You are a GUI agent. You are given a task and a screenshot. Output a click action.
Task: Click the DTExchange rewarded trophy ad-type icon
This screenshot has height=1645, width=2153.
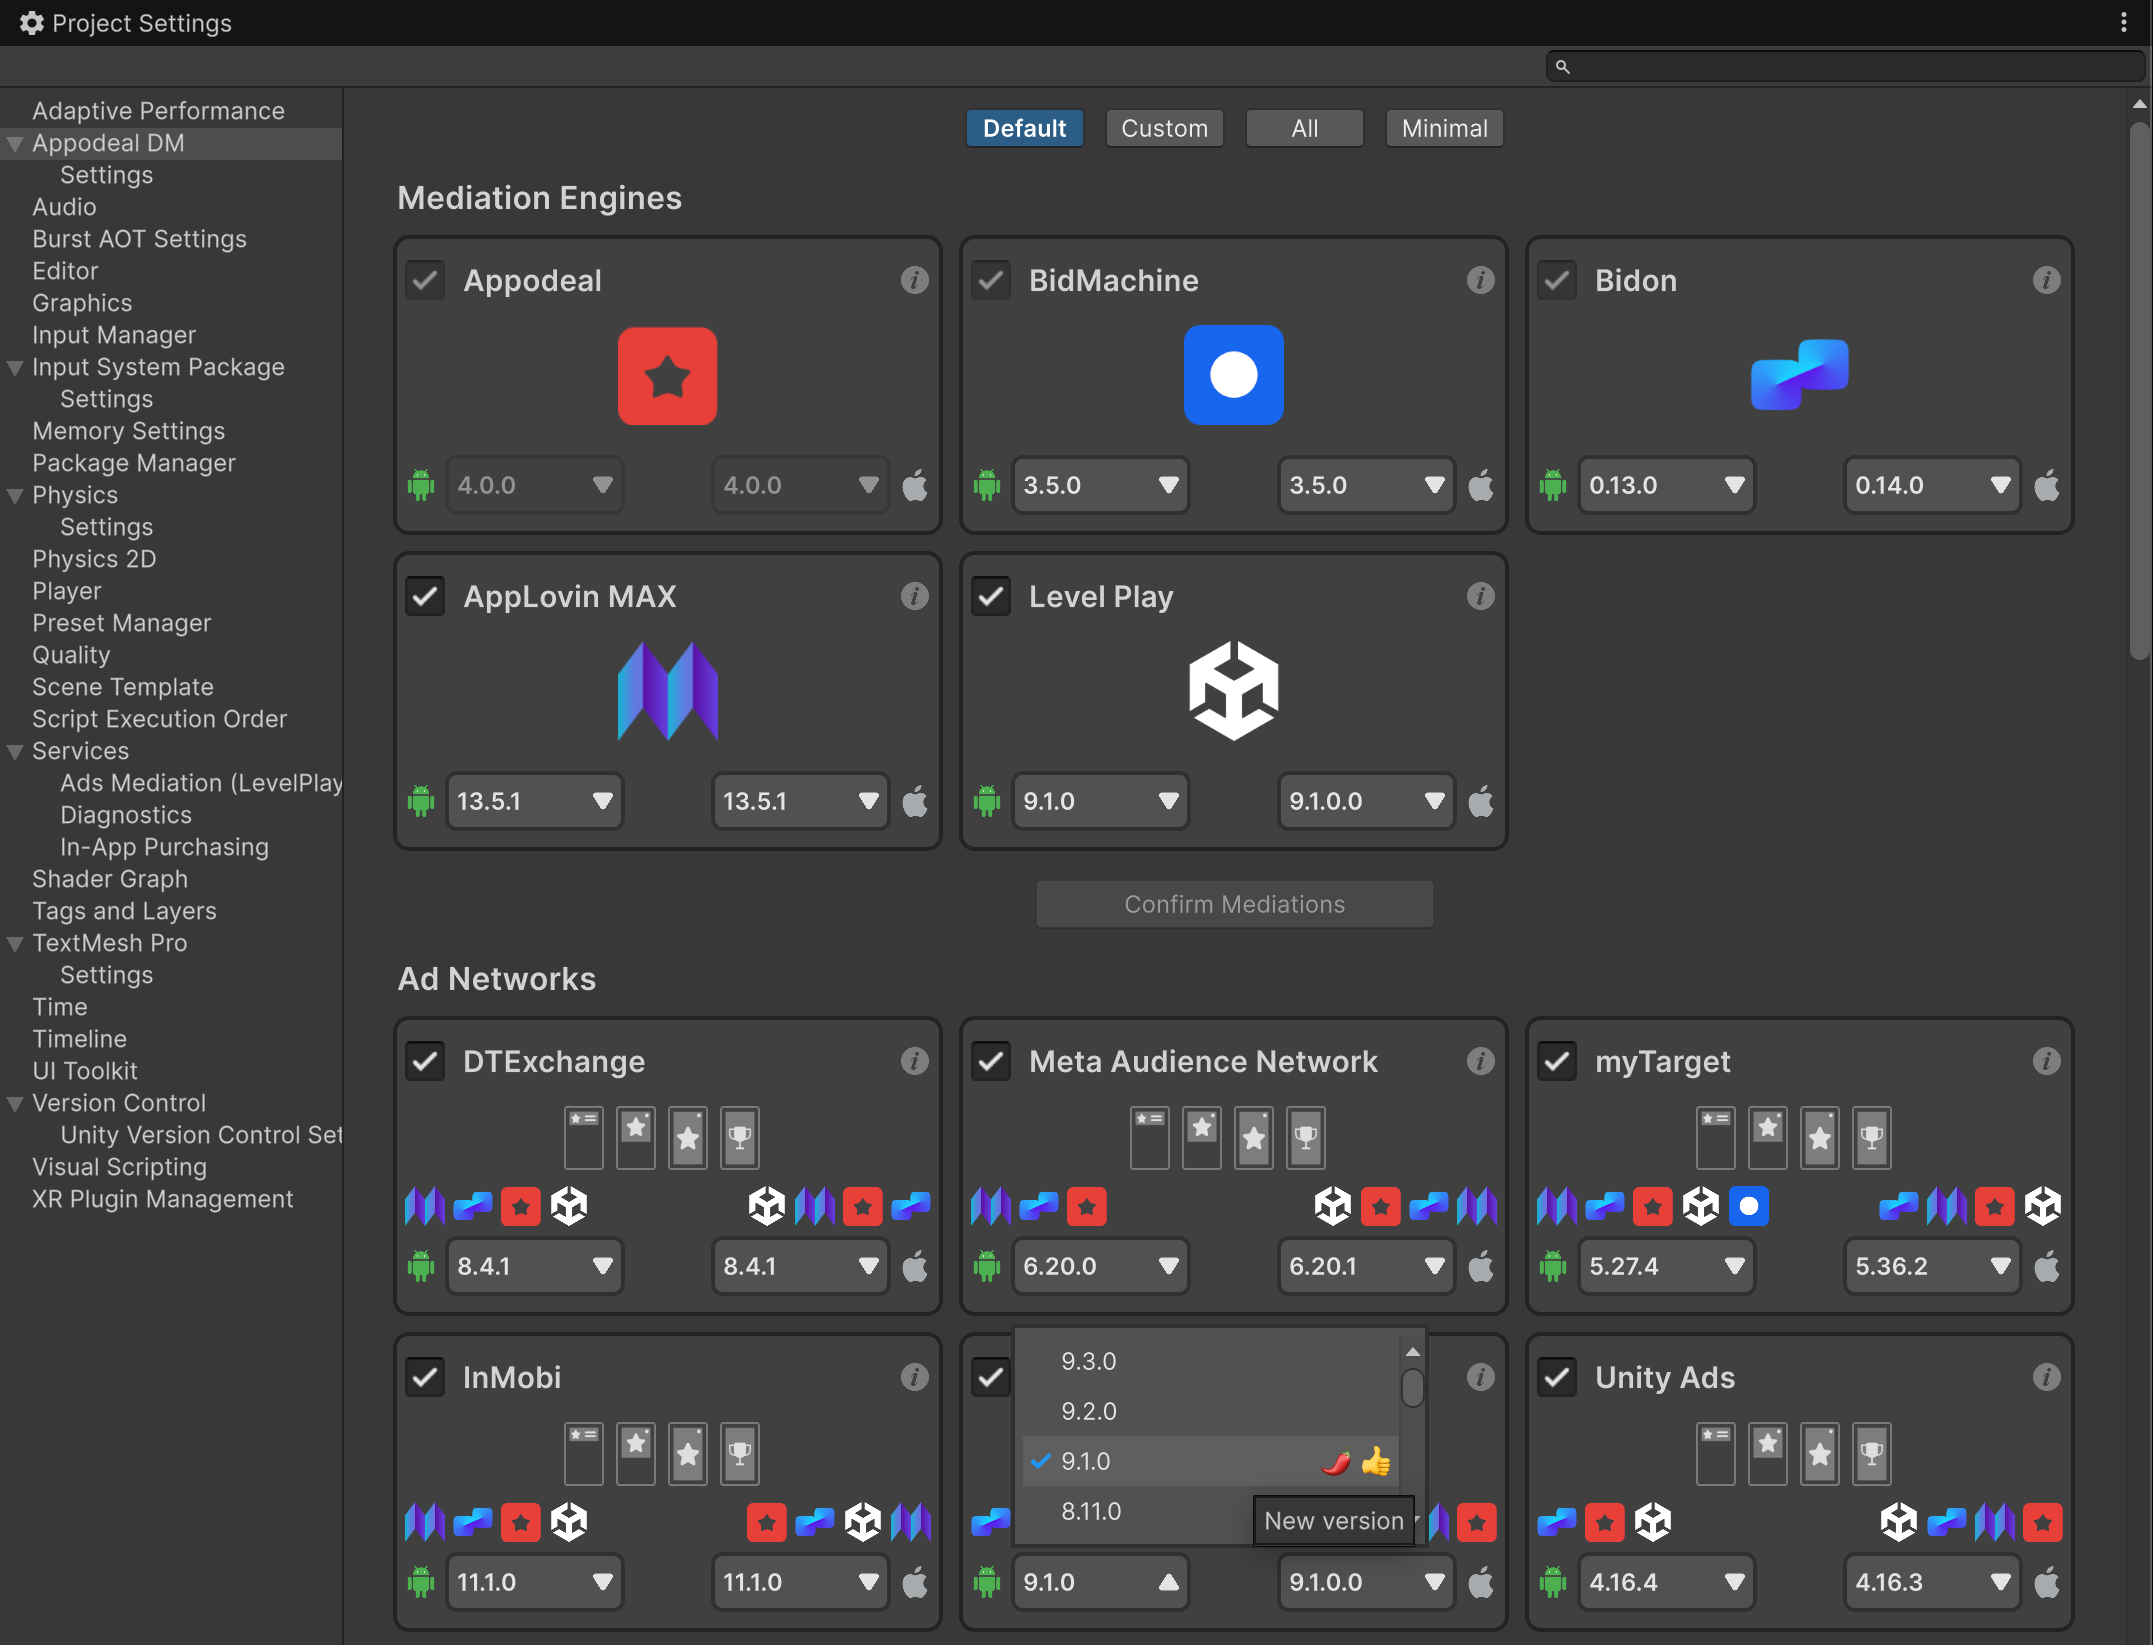740,1138
